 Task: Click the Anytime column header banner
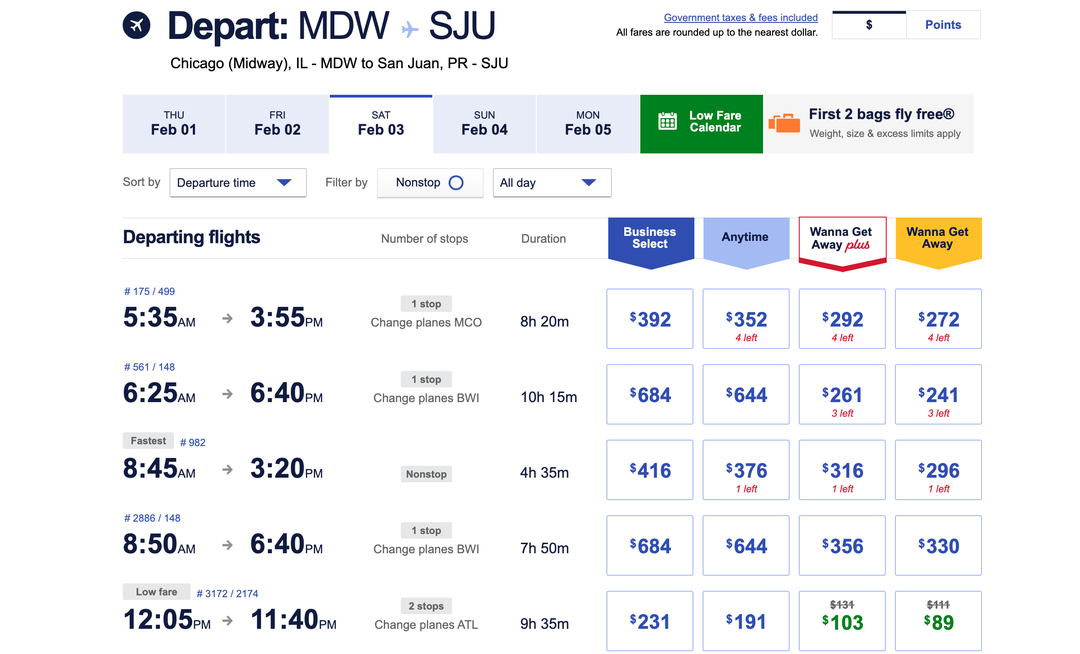pos(746,238)
